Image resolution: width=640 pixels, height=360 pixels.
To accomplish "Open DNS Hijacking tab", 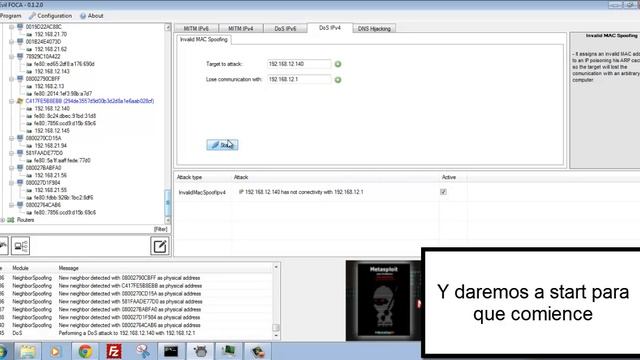I will click(x=374, y=29).
